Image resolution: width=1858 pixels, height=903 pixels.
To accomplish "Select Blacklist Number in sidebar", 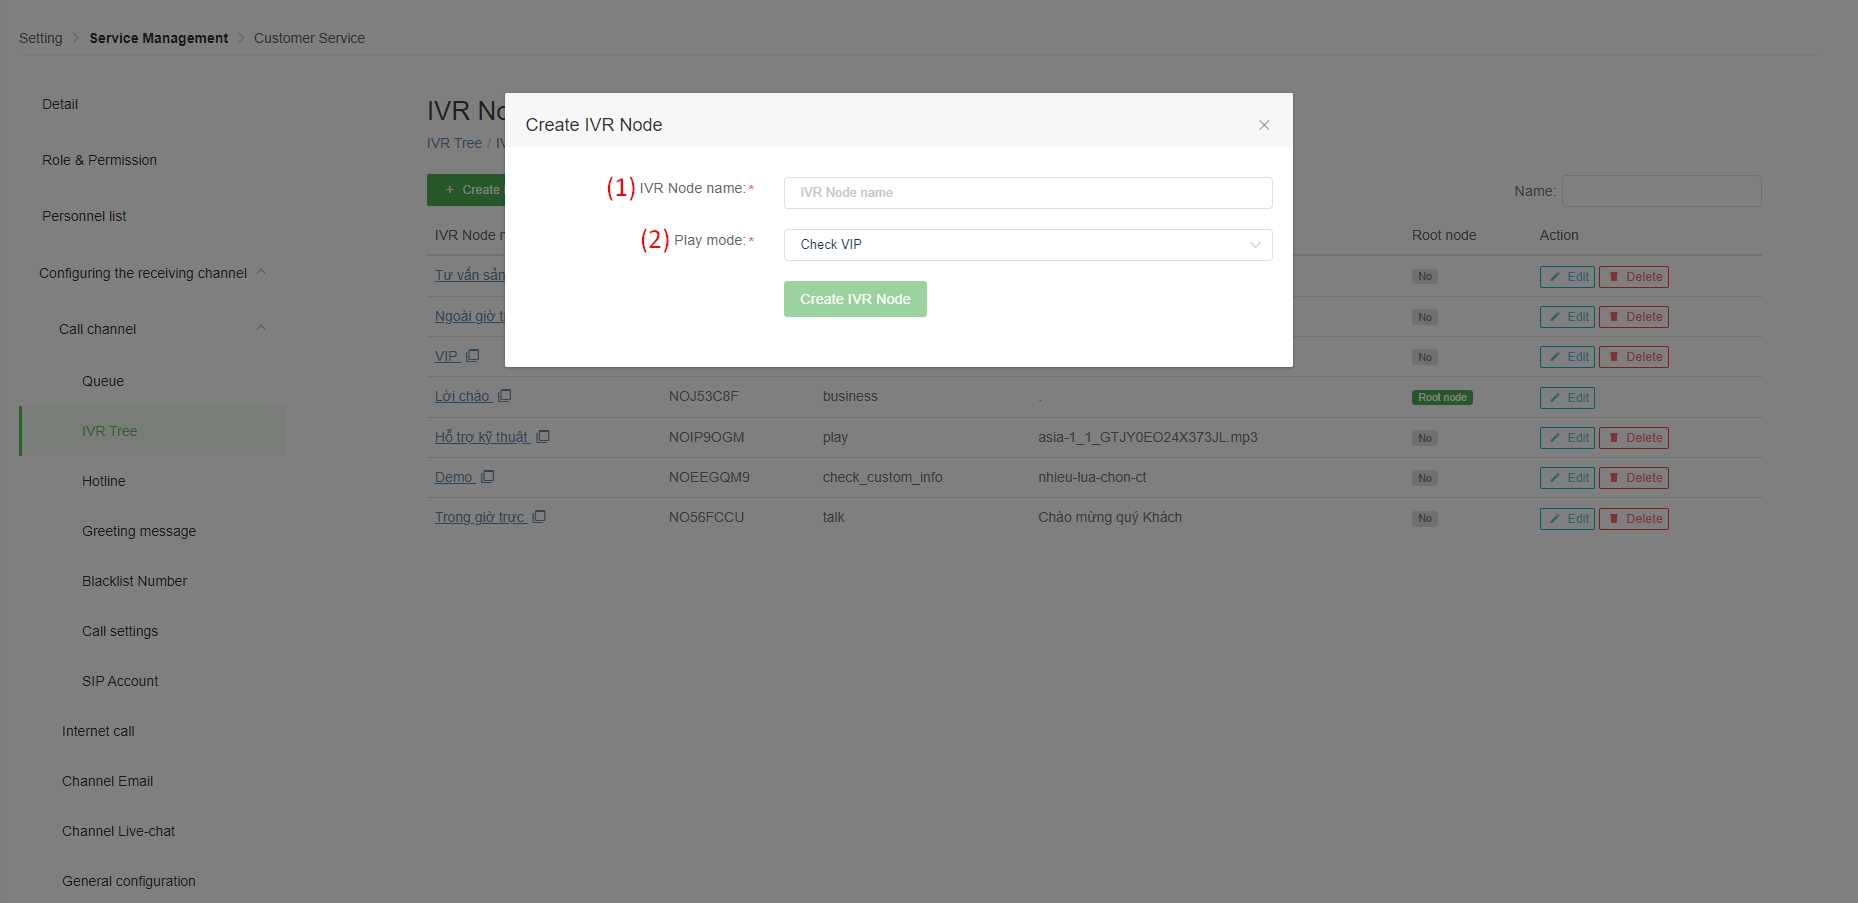I will 134,581.
